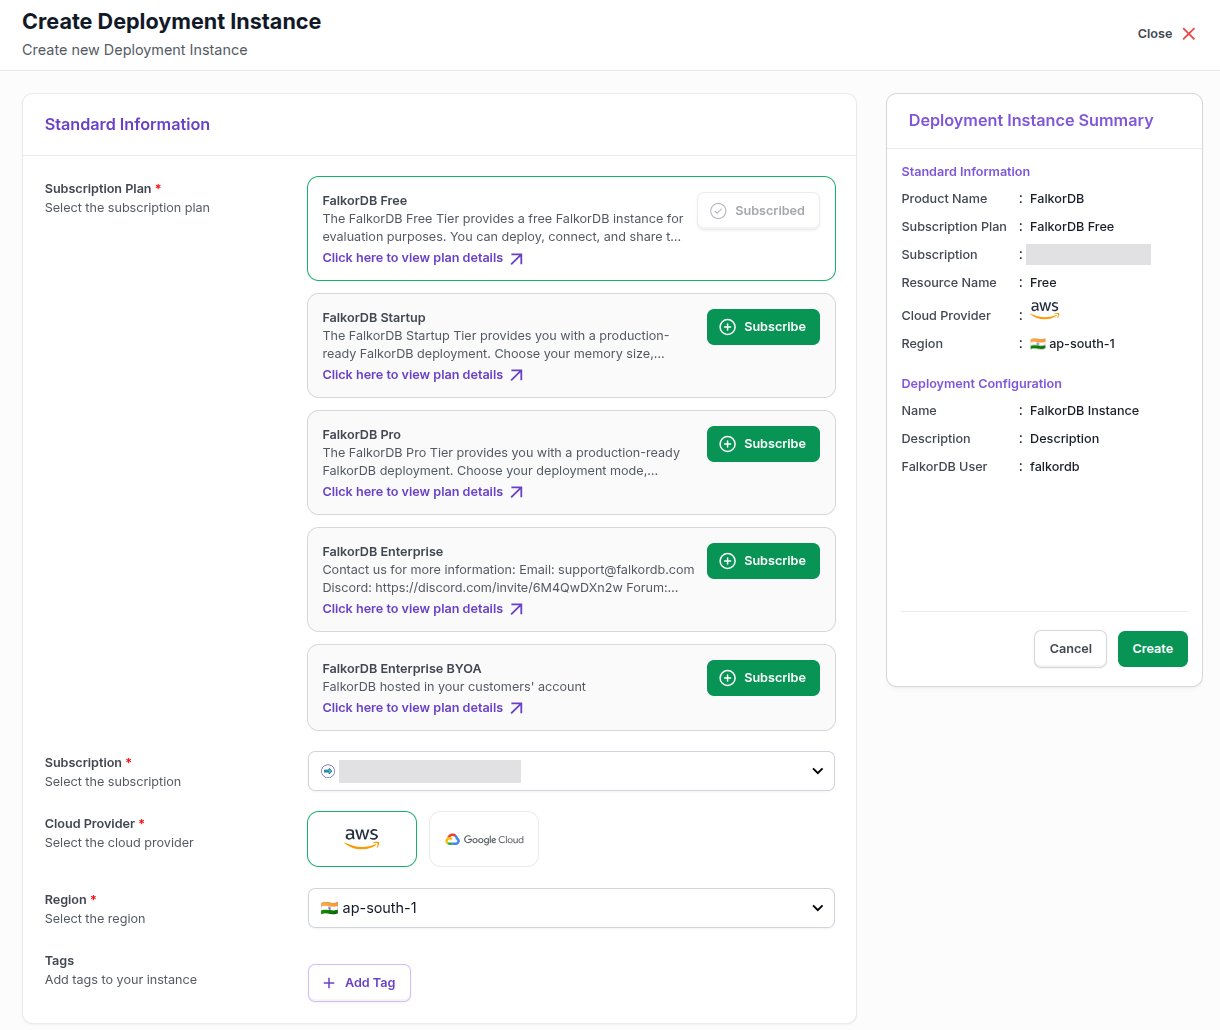
Task: Click the 'Subscription Plan' field label
Action: click(98, 189)
